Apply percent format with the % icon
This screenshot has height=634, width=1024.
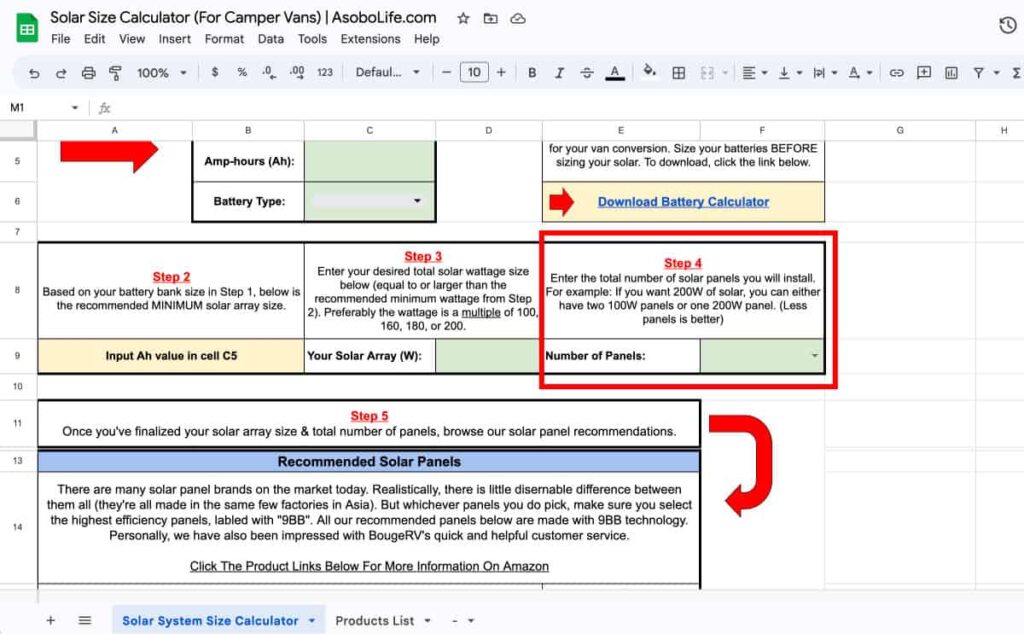point(242,72)
